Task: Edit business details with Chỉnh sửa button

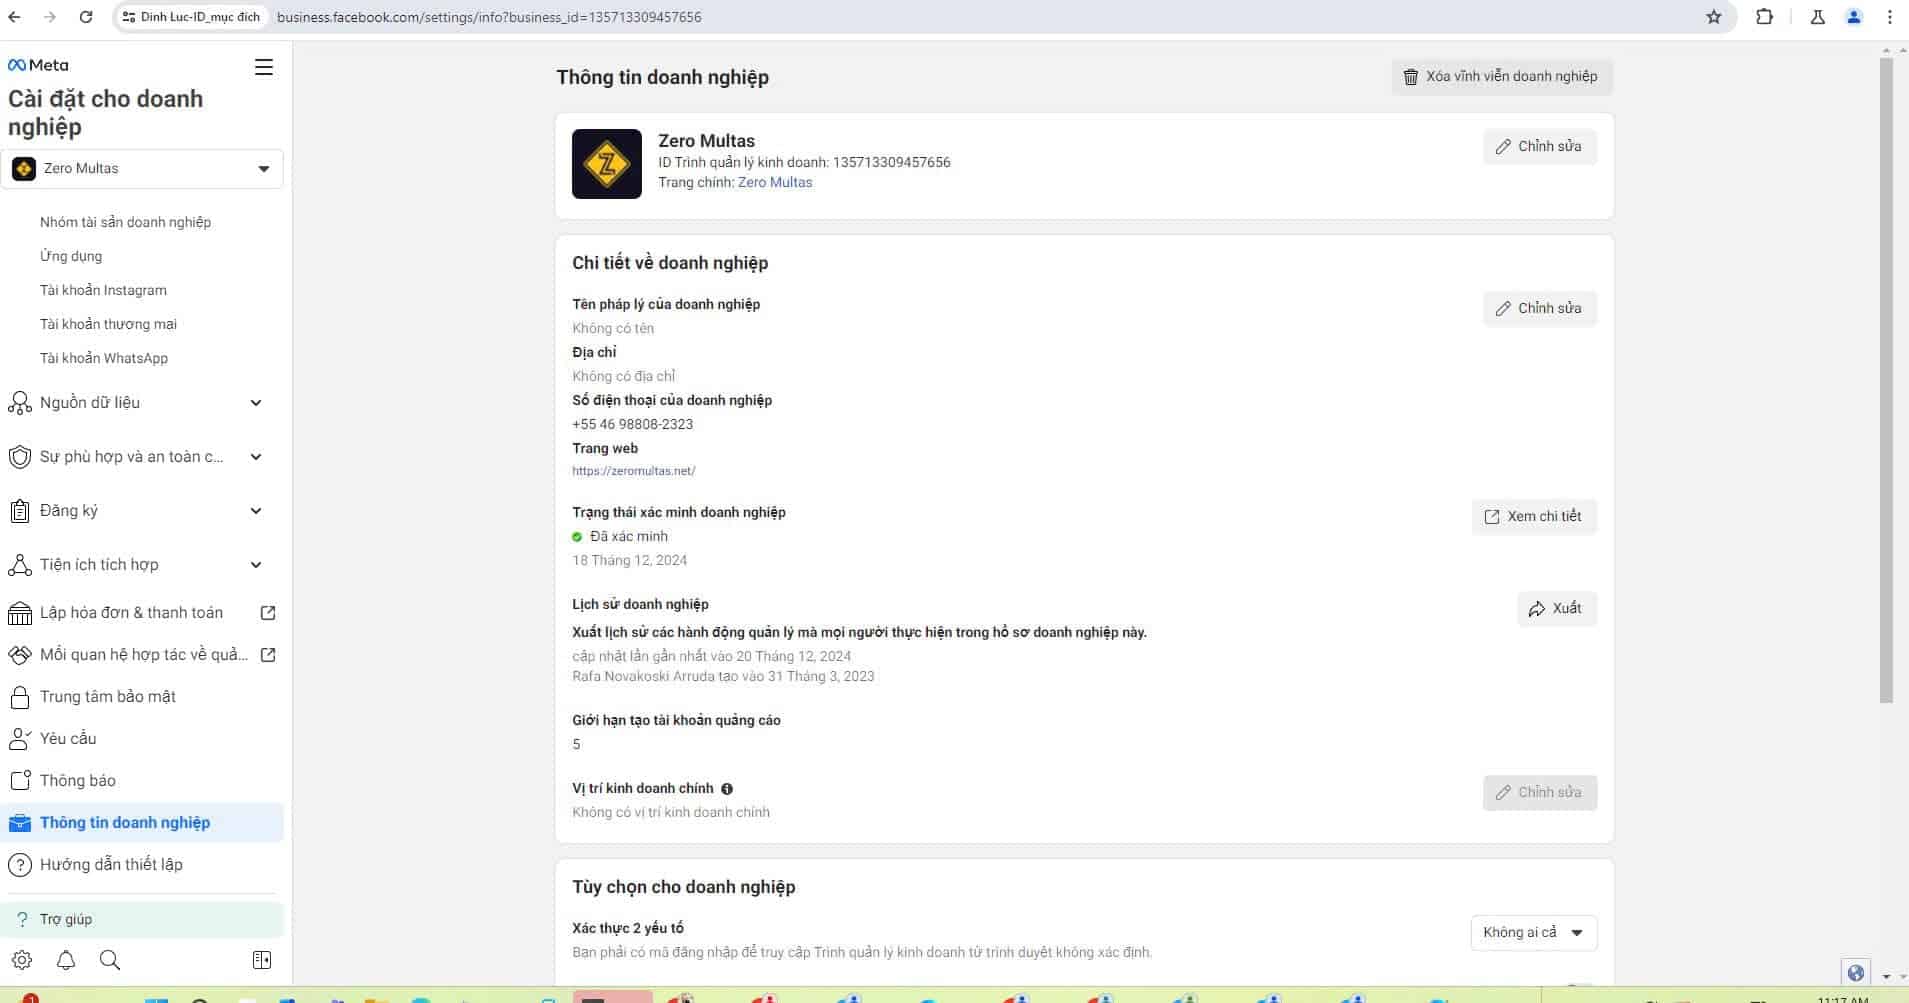Action: coord(1539,309)
